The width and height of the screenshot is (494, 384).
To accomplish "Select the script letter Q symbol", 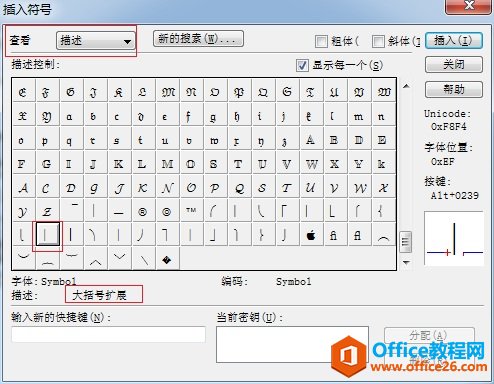I will [x=239, y=188].
